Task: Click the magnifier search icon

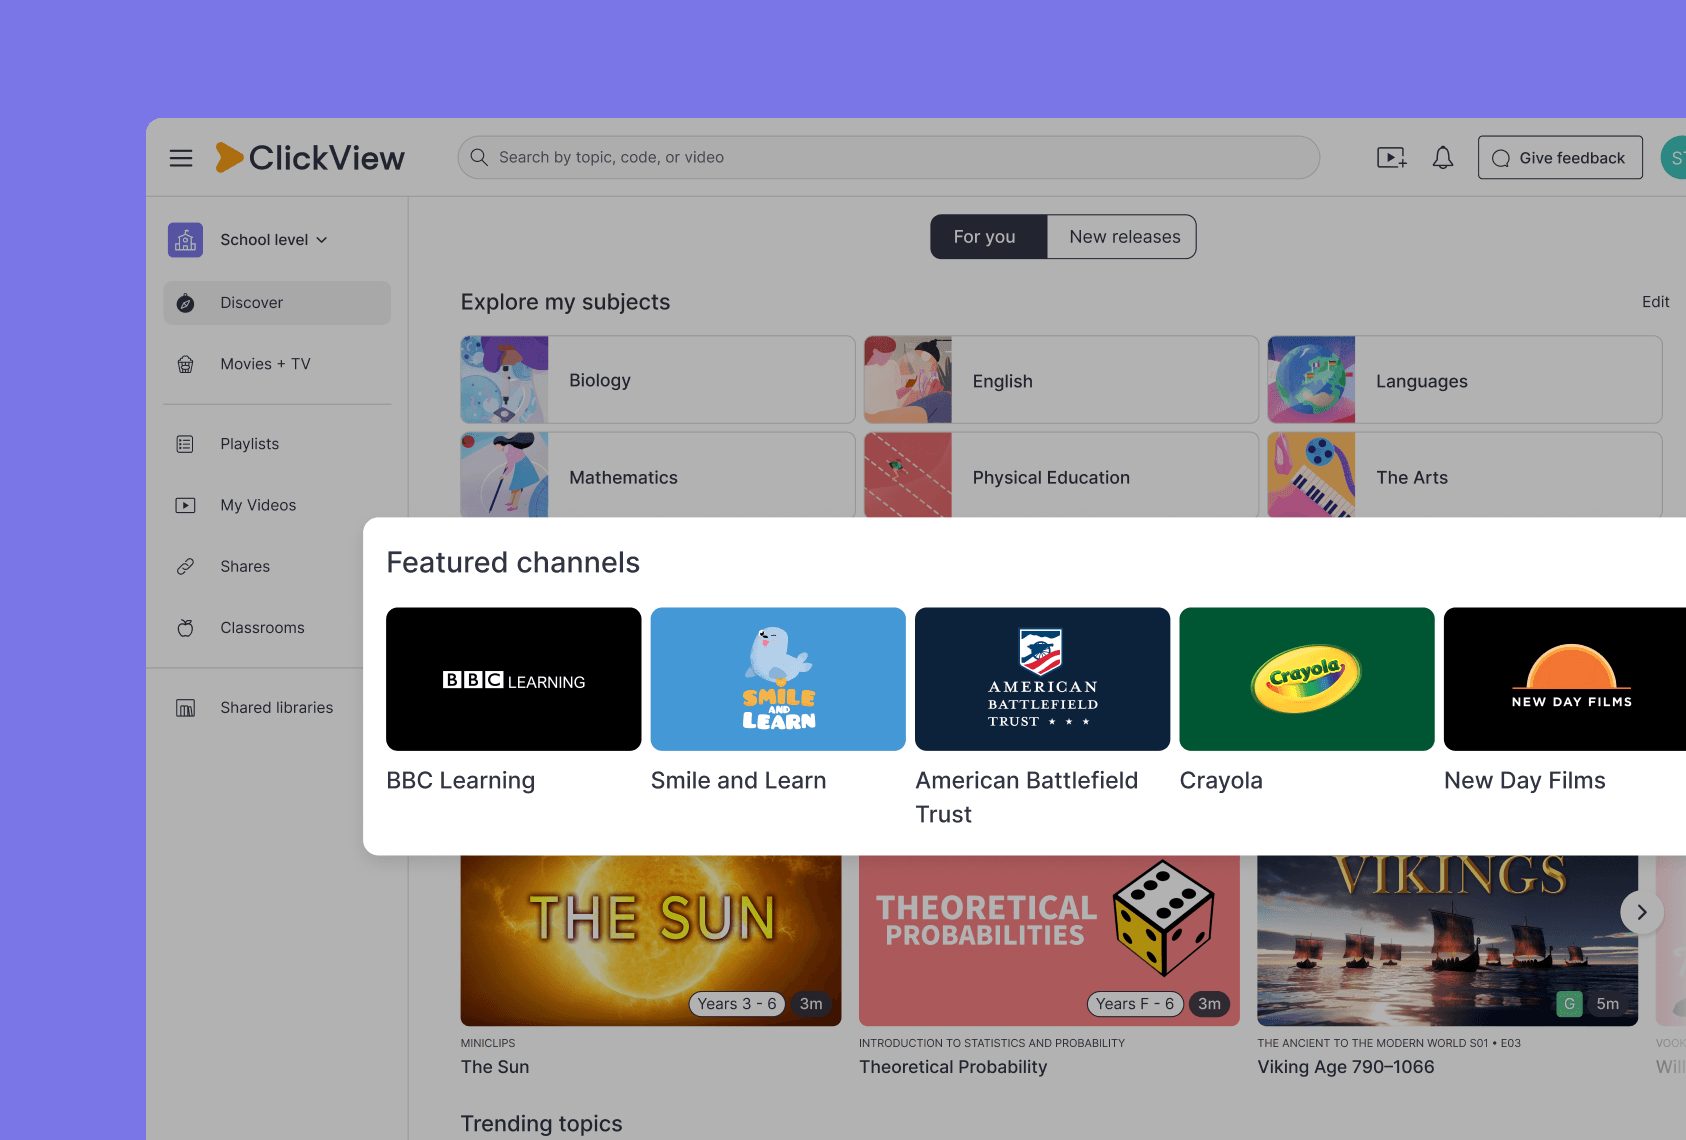Action: pyautogui.click(x=479, y=157)
